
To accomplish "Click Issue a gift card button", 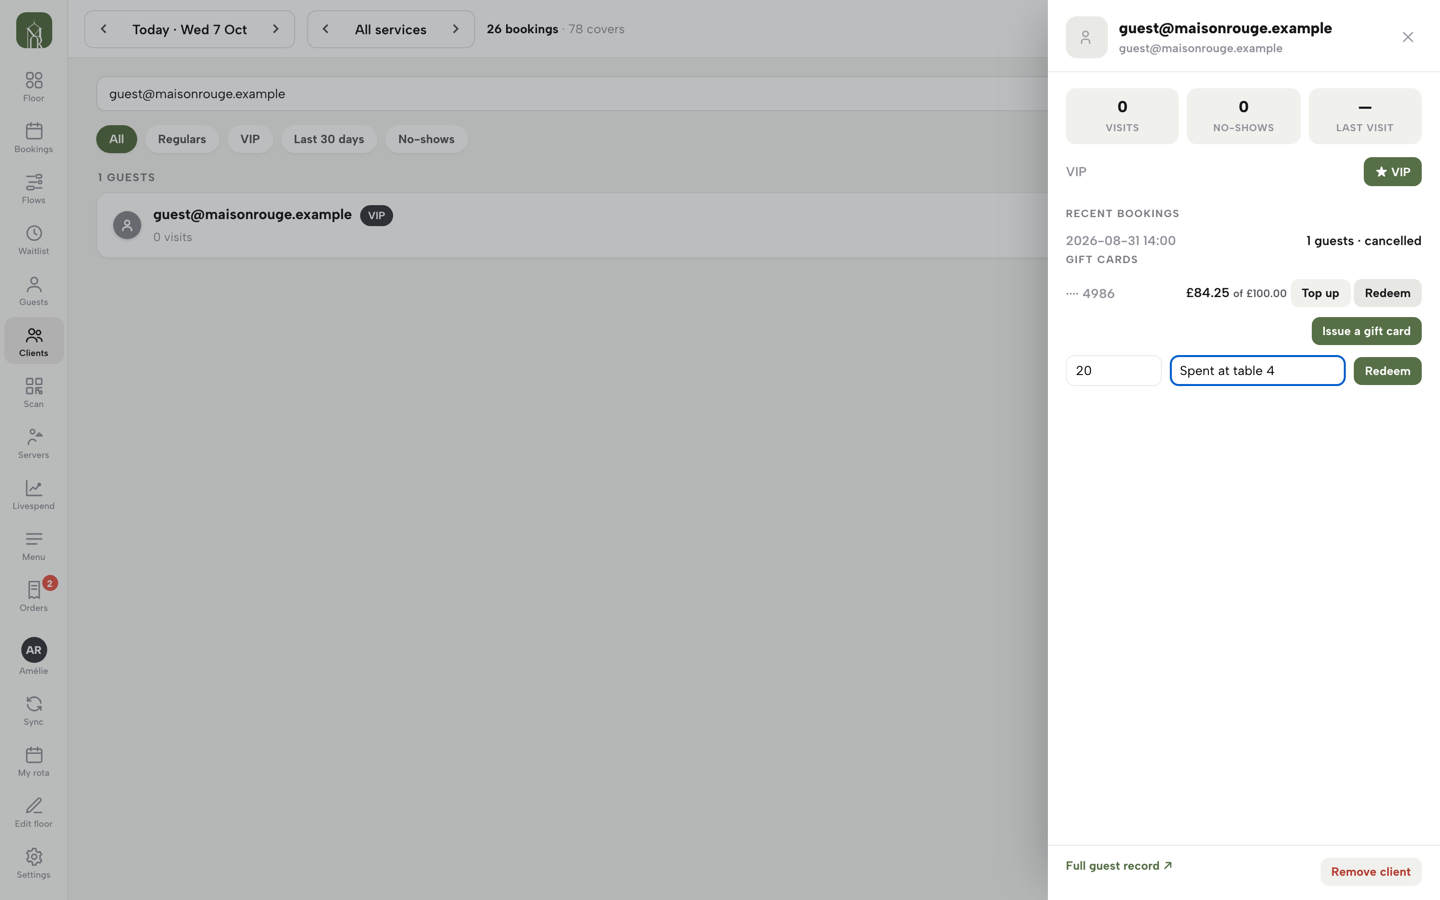I will (1366, 331).
